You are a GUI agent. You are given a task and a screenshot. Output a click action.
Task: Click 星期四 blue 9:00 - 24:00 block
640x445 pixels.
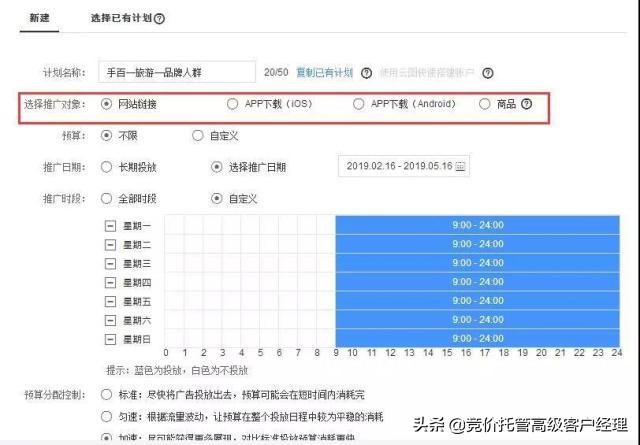pyautogui.click(x=478, y=282)
